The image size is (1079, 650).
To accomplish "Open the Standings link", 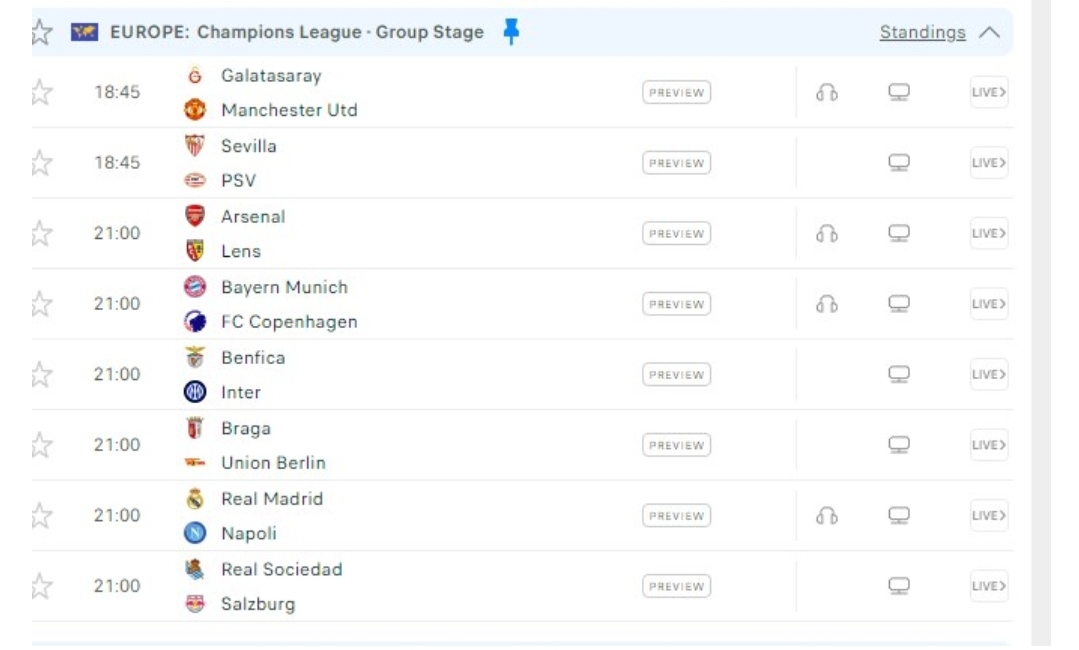I will (922, 33).
